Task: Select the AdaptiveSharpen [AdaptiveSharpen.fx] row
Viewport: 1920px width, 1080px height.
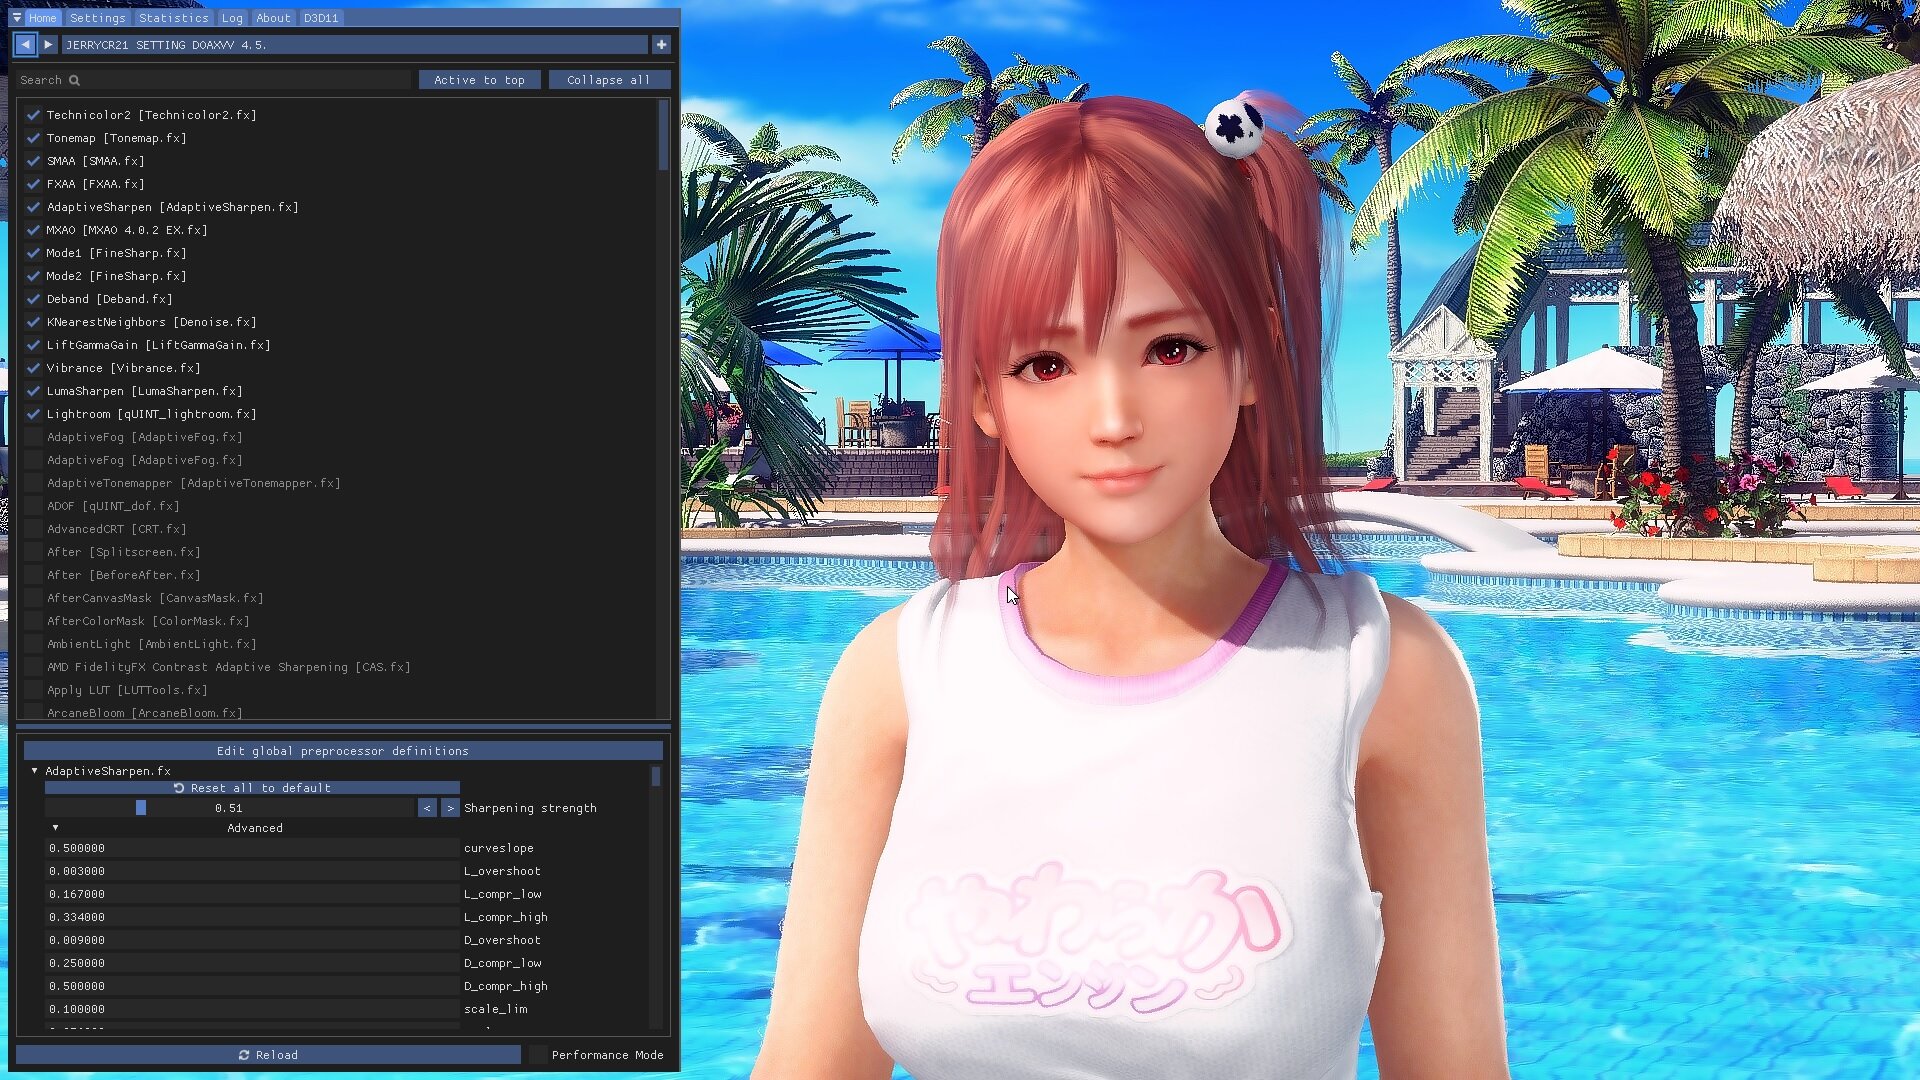Action: 172,207
